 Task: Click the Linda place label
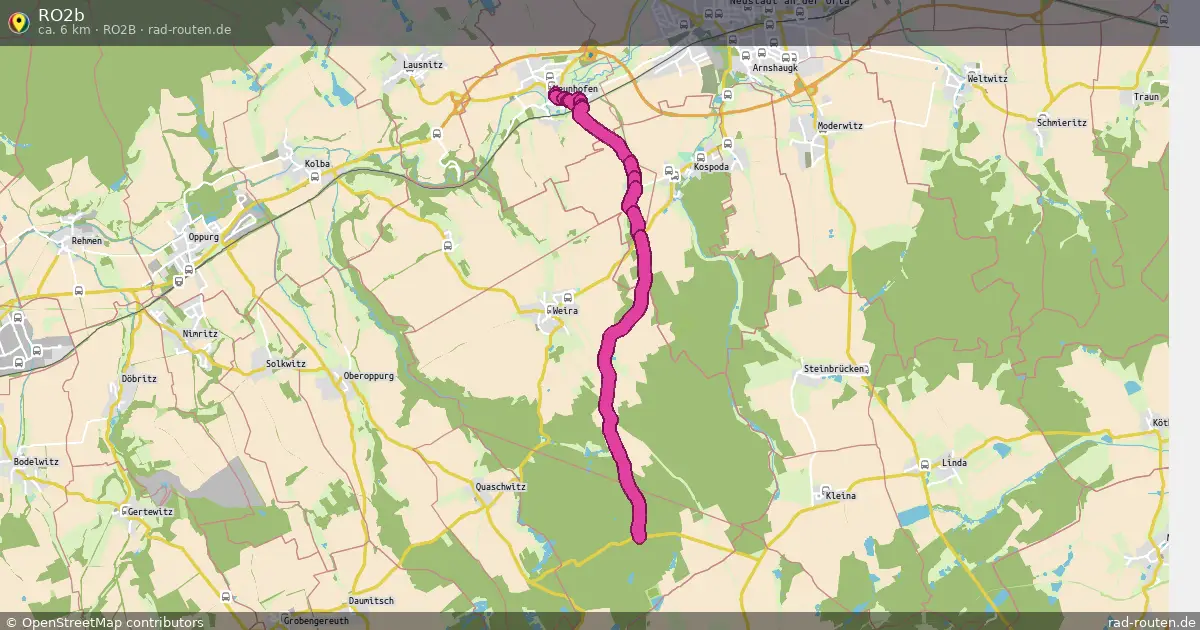pyautogui.click(x=956, y=463)
